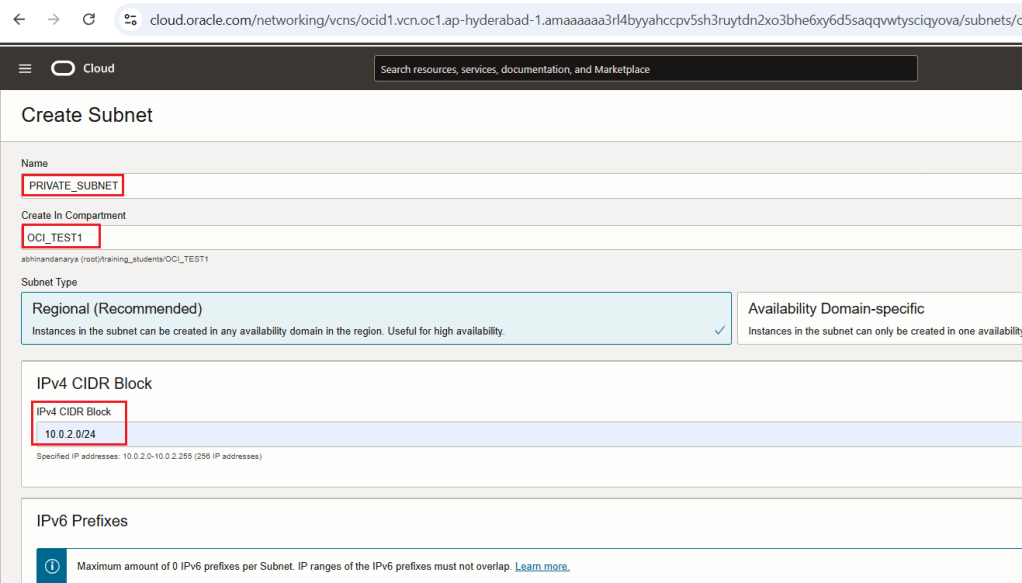Click the browser URL address bar

(580, 19)
